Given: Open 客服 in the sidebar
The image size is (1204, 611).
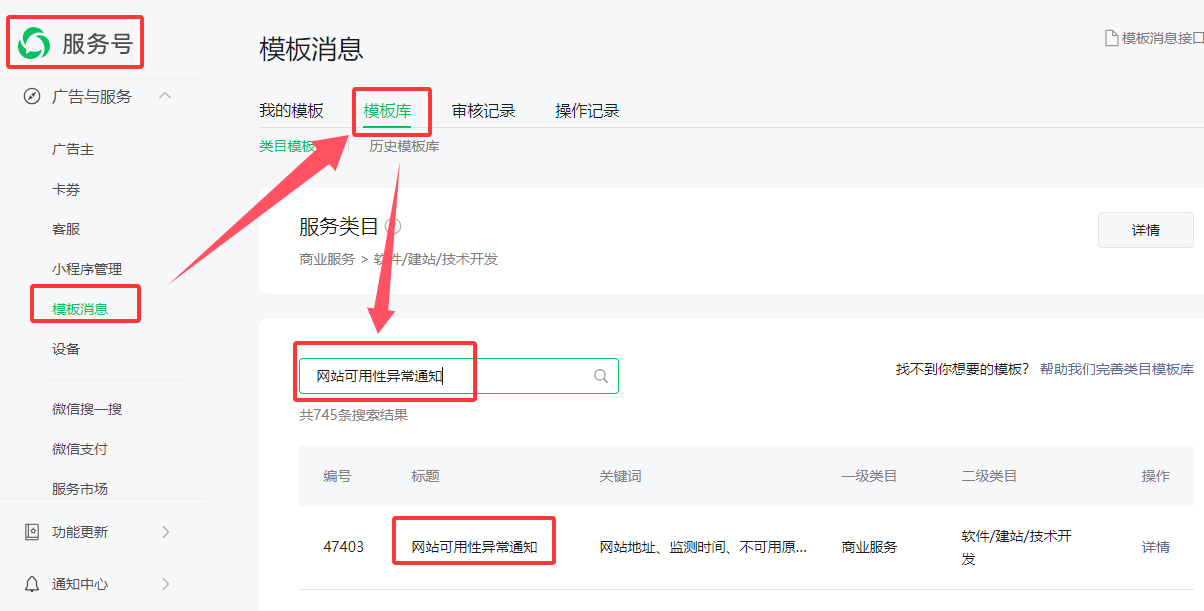Looking at the screenshot, I should (x=66, y=229).
